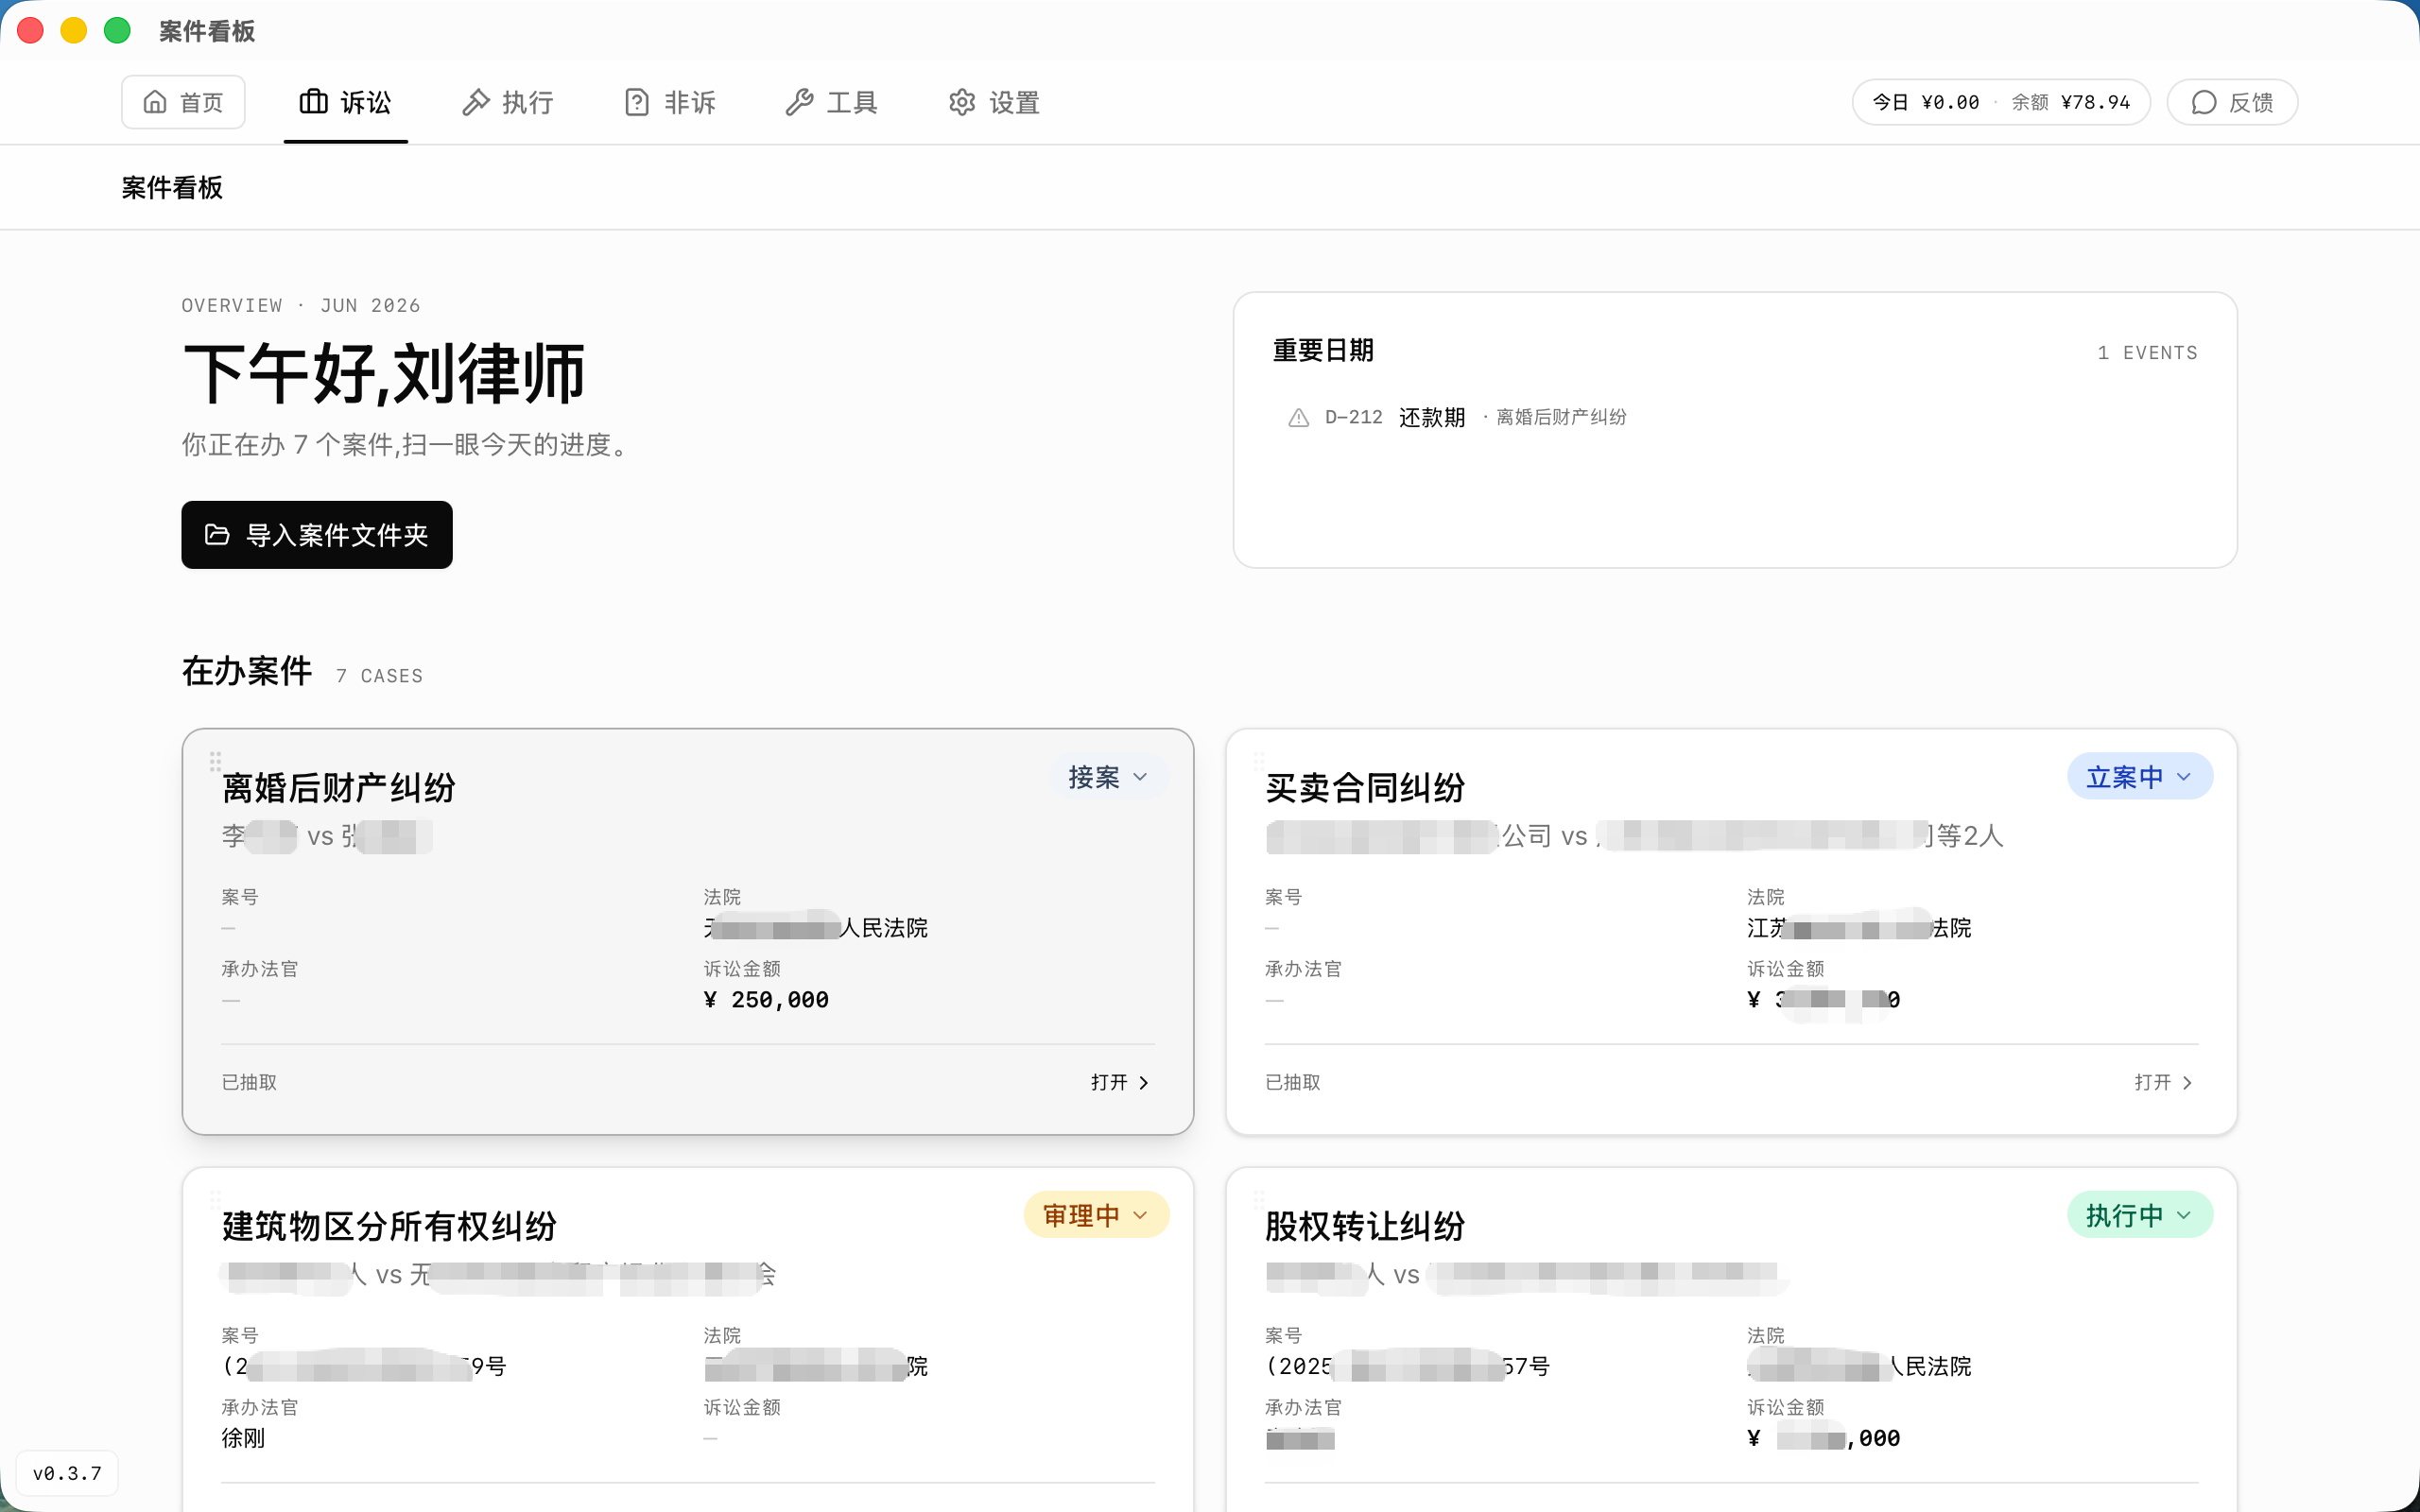The height and width of the screenshot is (1512, 2420).
Task: Click the wrench icon in 工具 tab
Action: [799, 102]
